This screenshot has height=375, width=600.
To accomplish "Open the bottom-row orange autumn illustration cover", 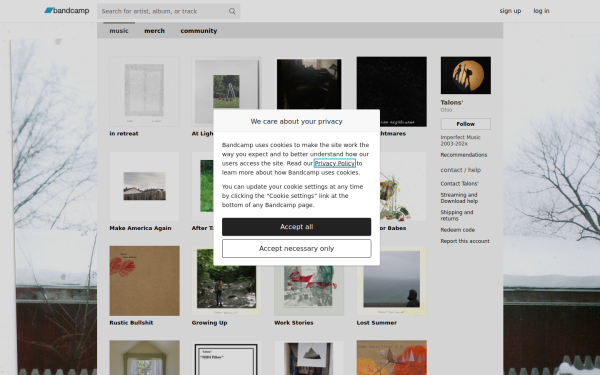I will click(x=391, y=358).
